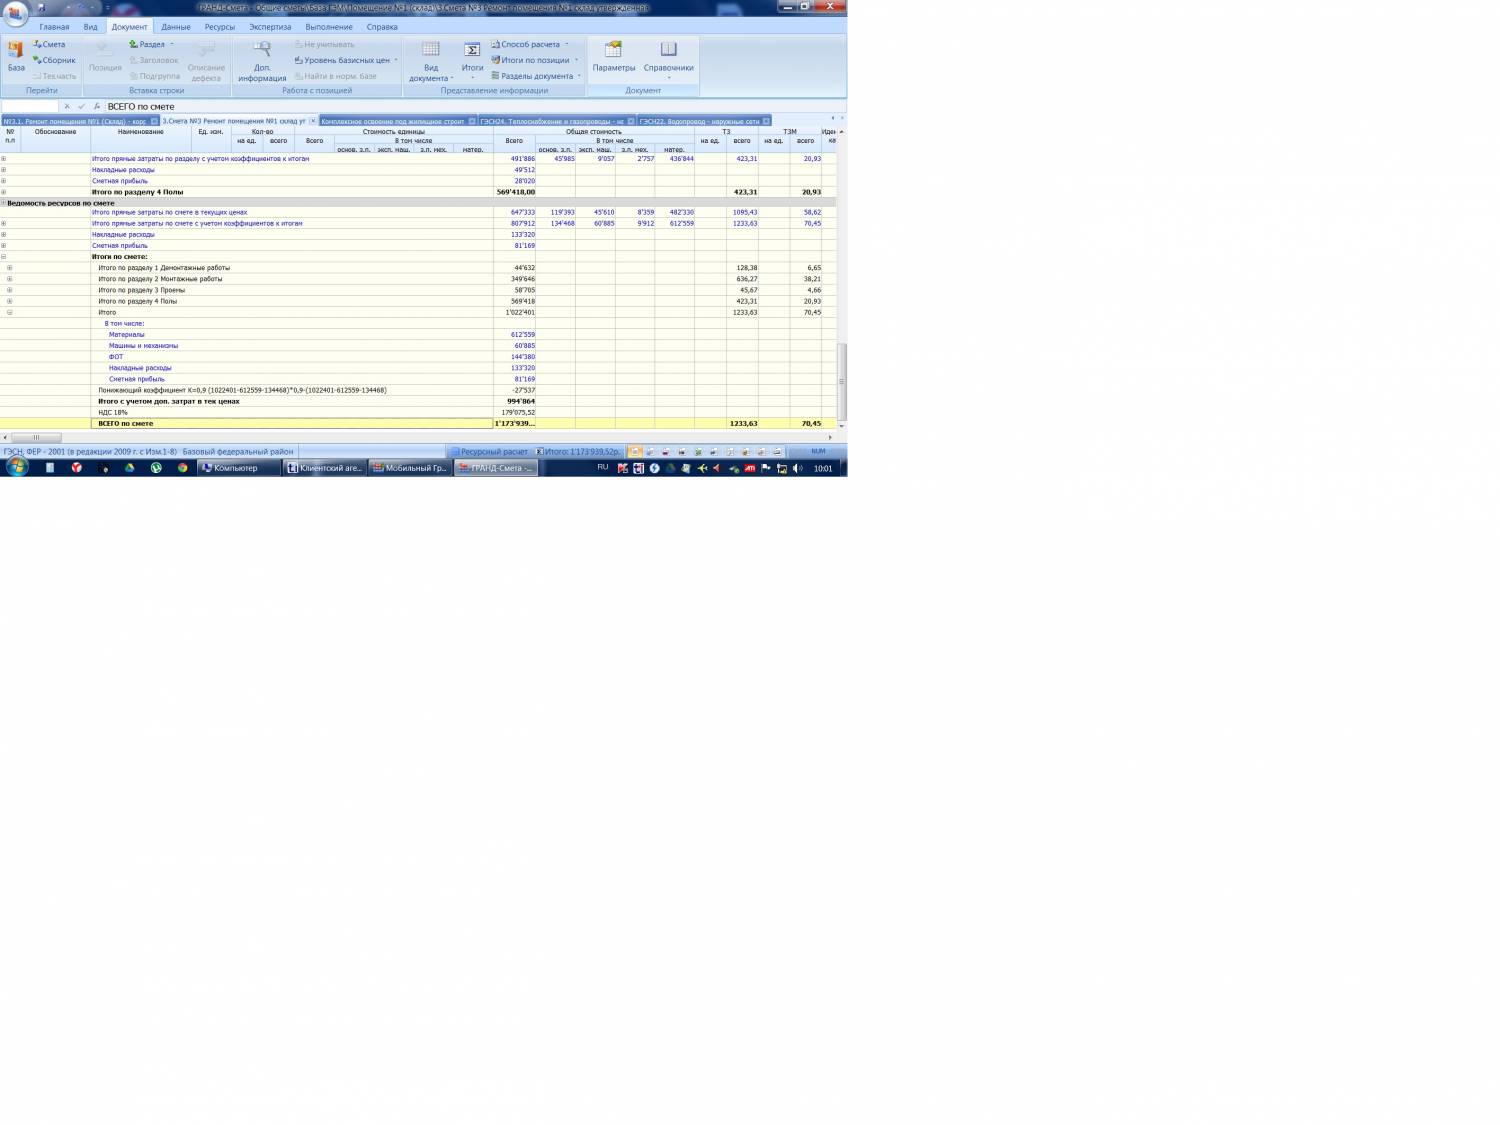Click the Ресурсный расчет status bar item
This screenshot has height=1125, width=1500.
(x=489, y=452)
